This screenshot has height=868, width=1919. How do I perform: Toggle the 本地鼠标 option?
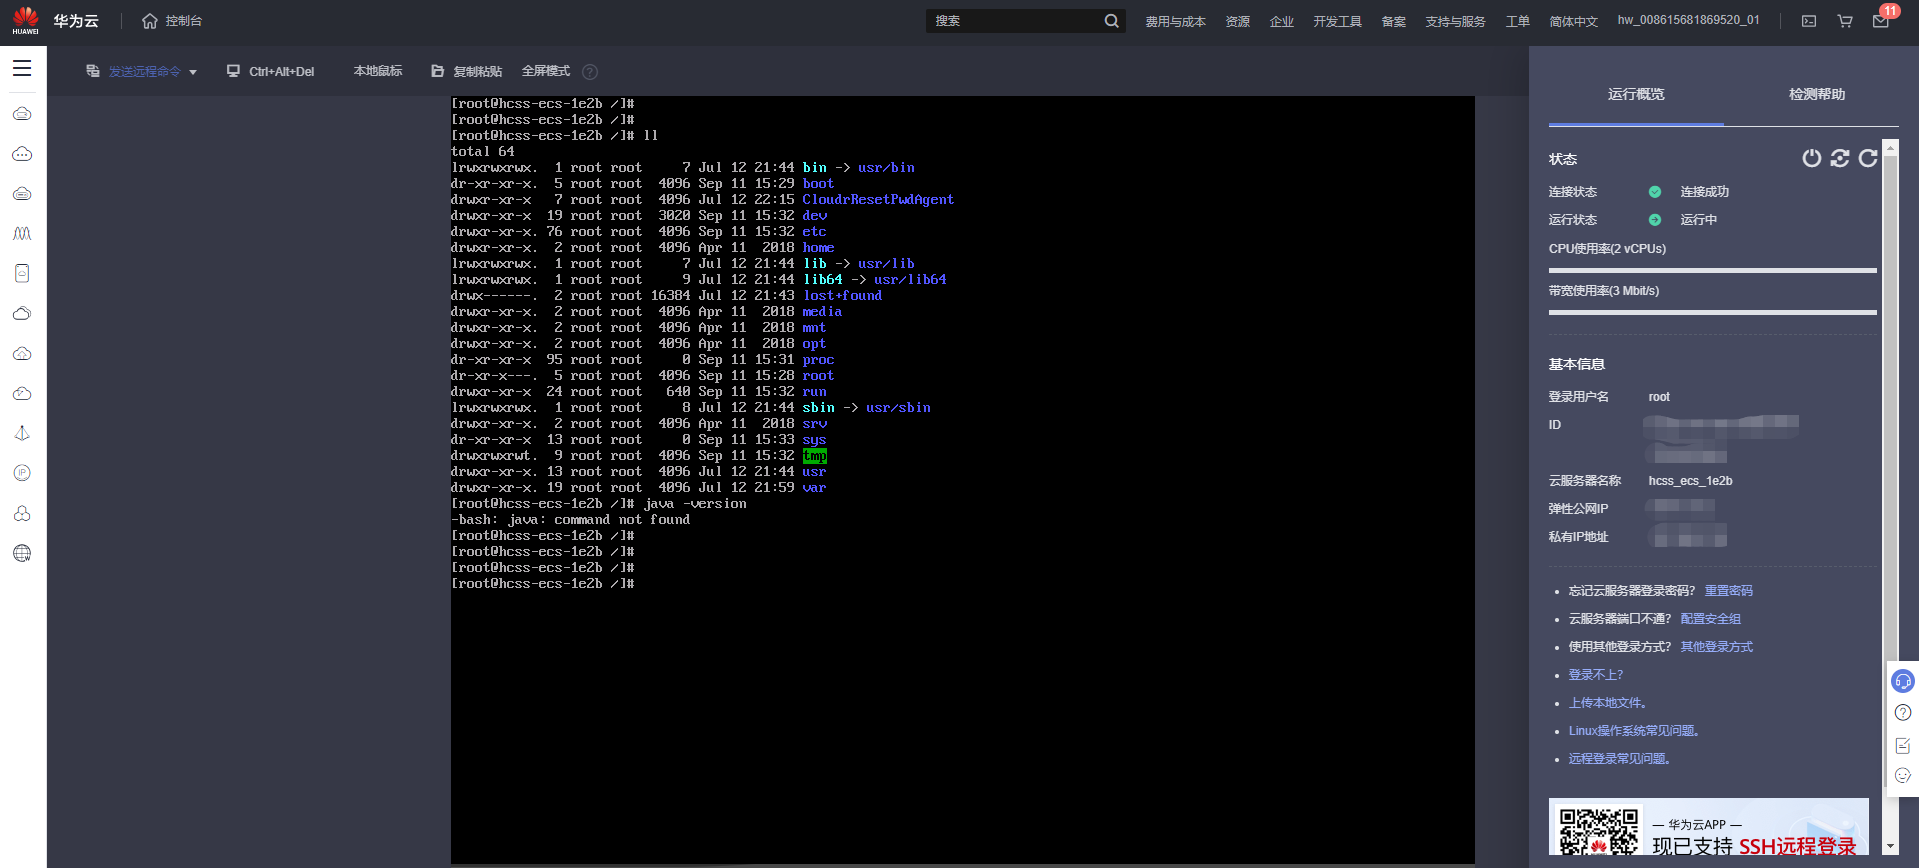pyautogui.click(x=378, y=71)
